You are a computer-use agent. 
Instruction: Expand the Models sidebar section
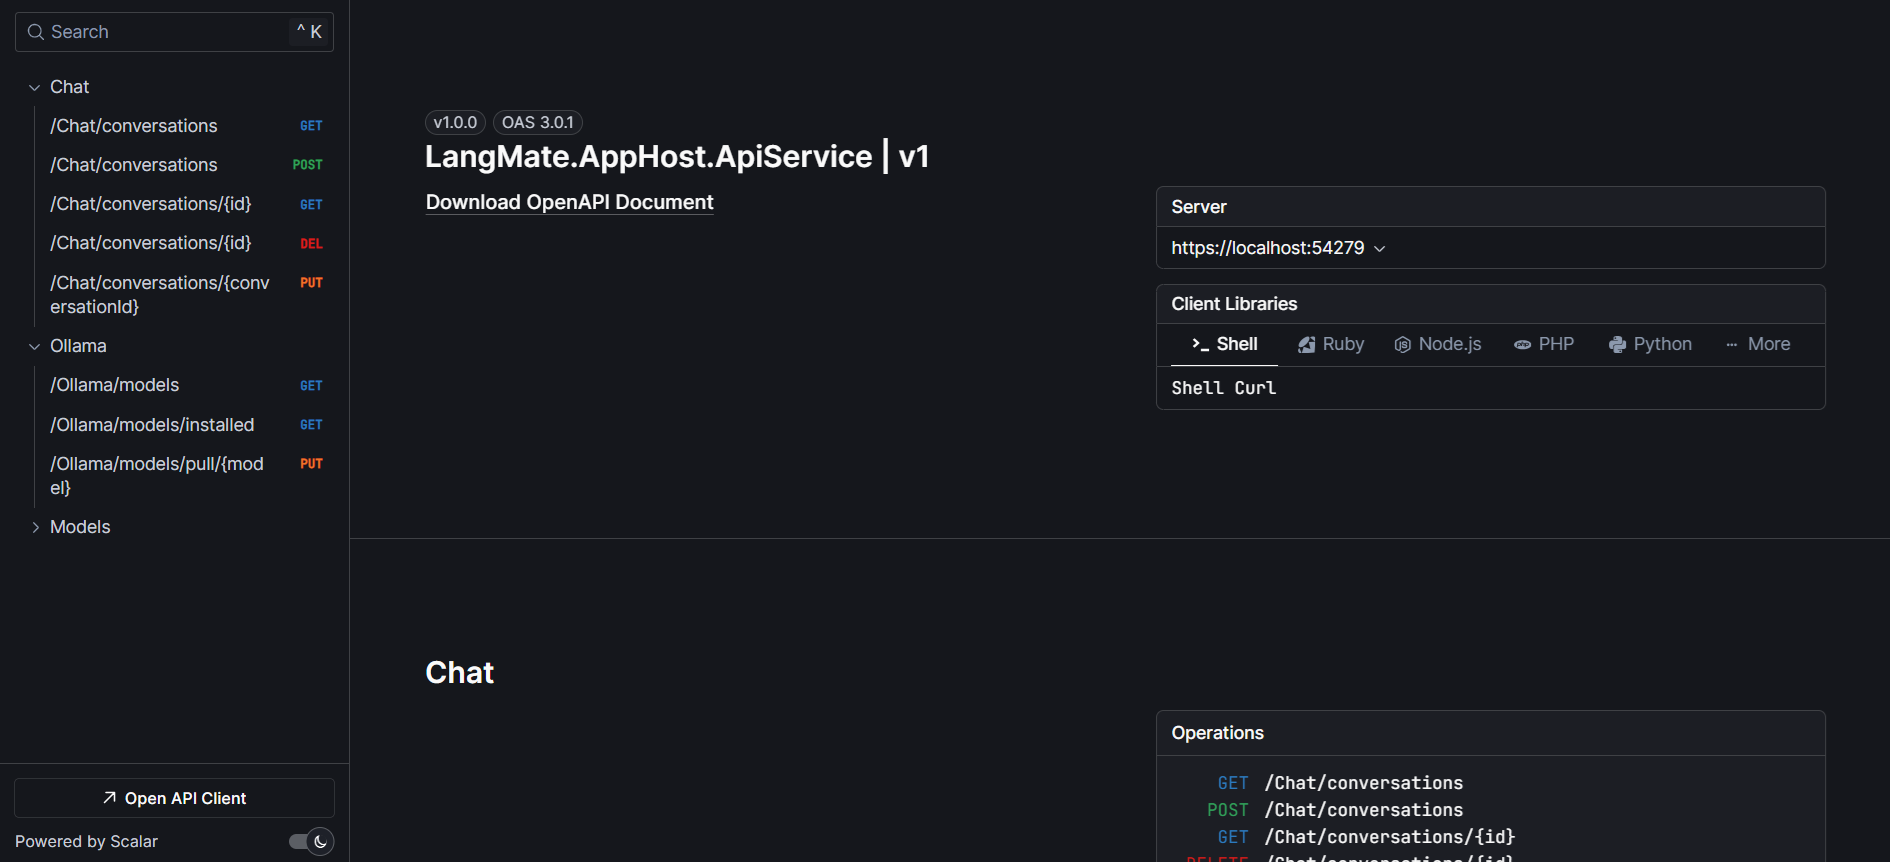point(35,527)
